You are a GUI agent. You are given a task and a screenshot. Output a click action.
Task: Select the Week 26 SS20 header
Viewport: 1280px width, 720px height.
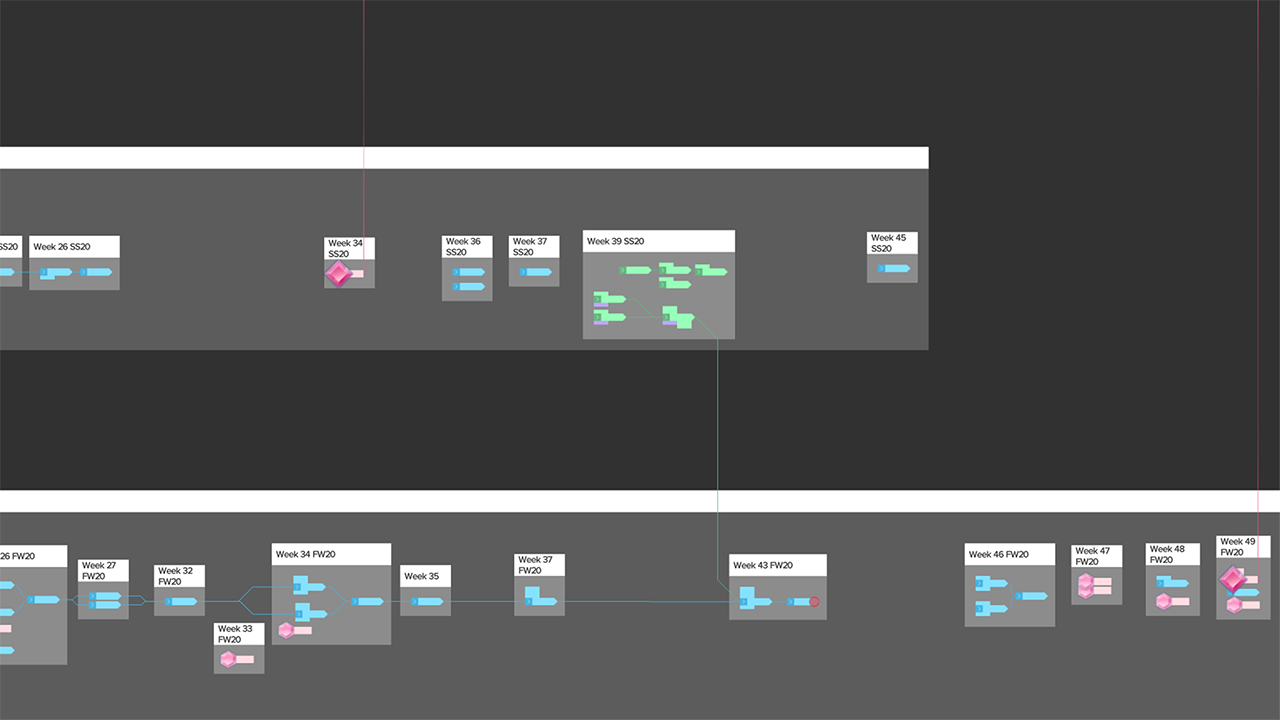(74, 246)
